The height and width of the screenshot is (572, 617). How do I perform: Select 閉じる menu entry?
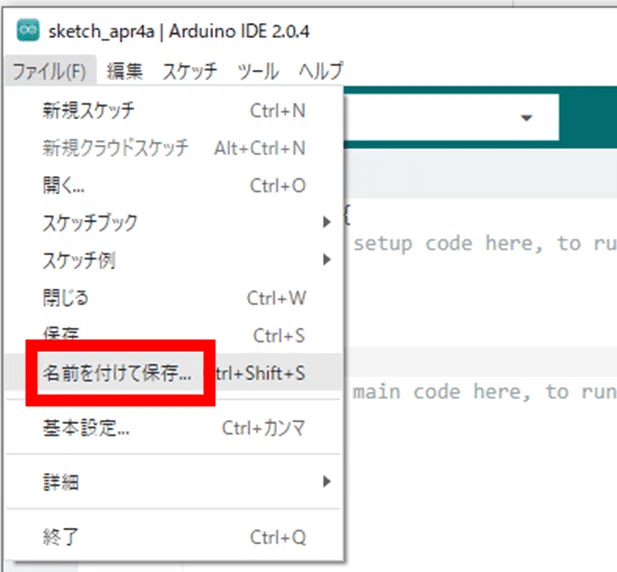[174, 298]
